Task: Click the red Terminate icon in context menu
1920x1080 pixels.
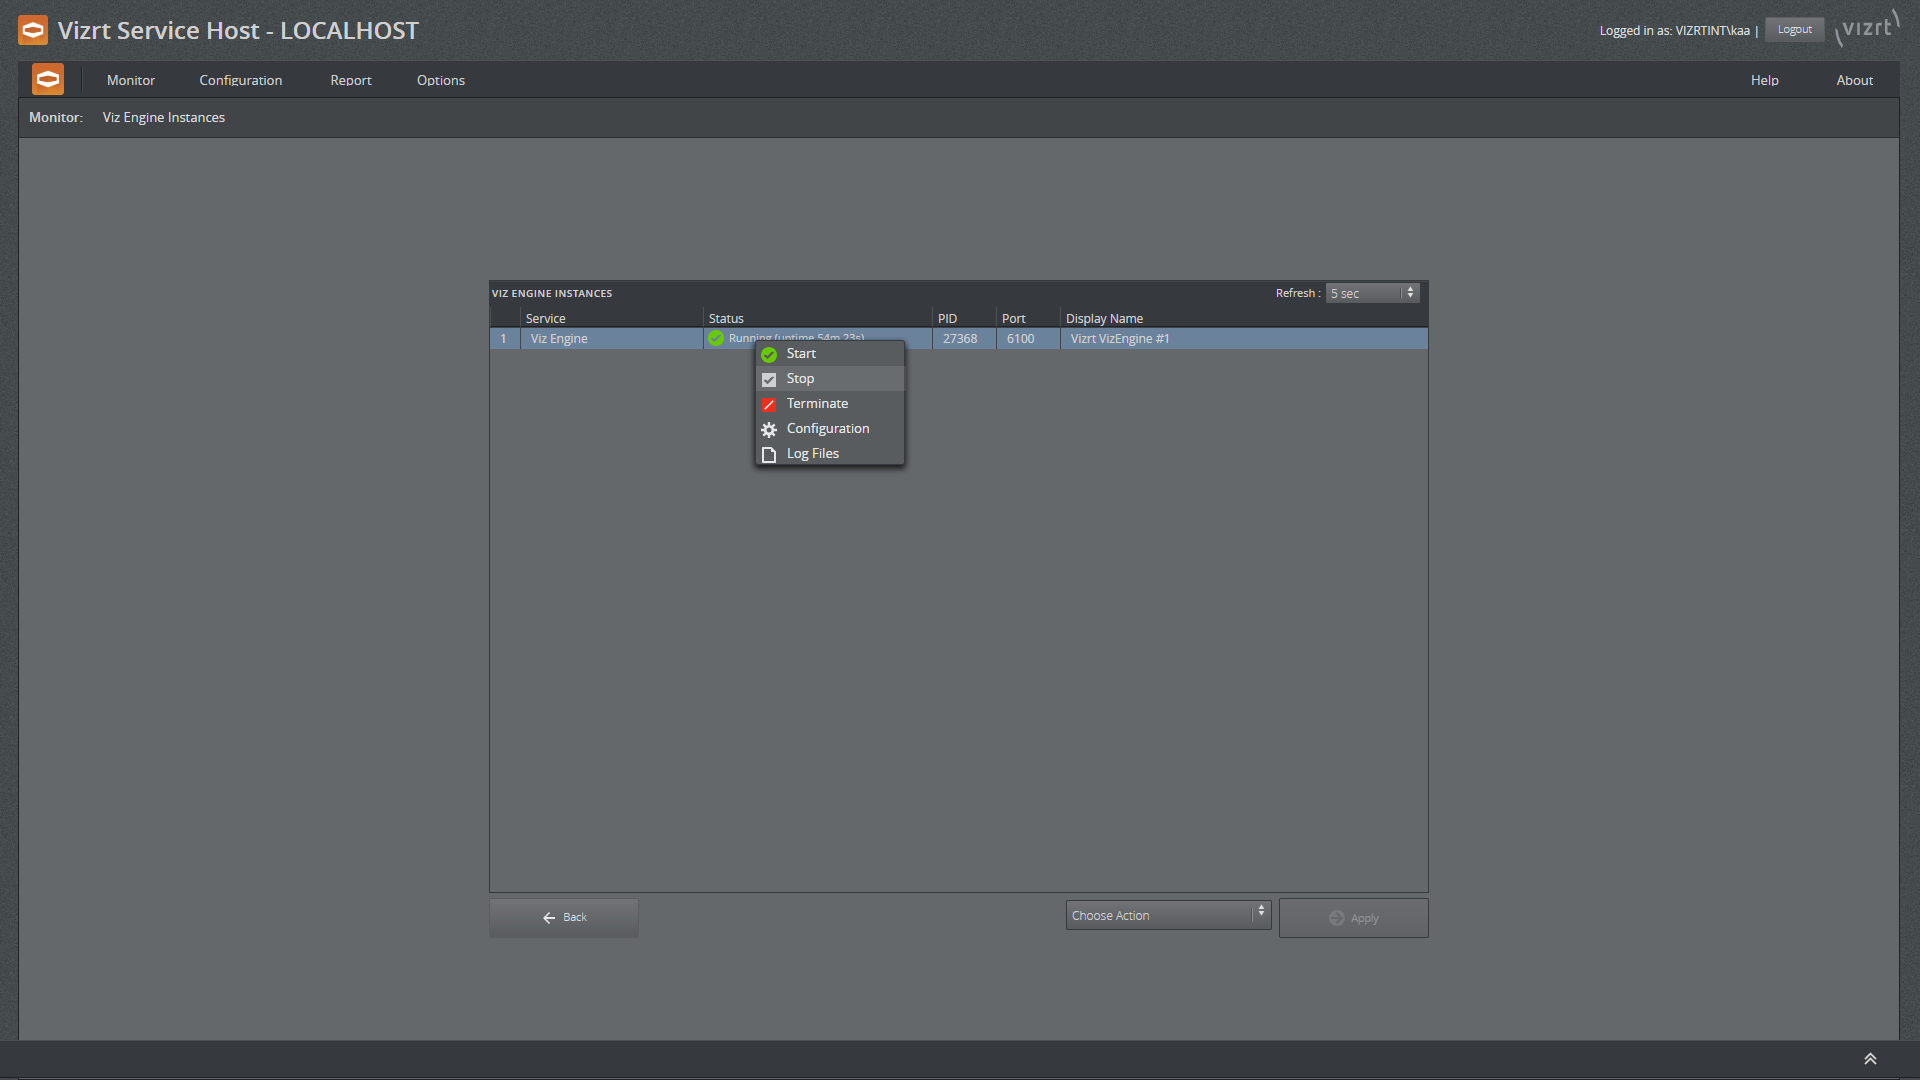Action: 769,404
